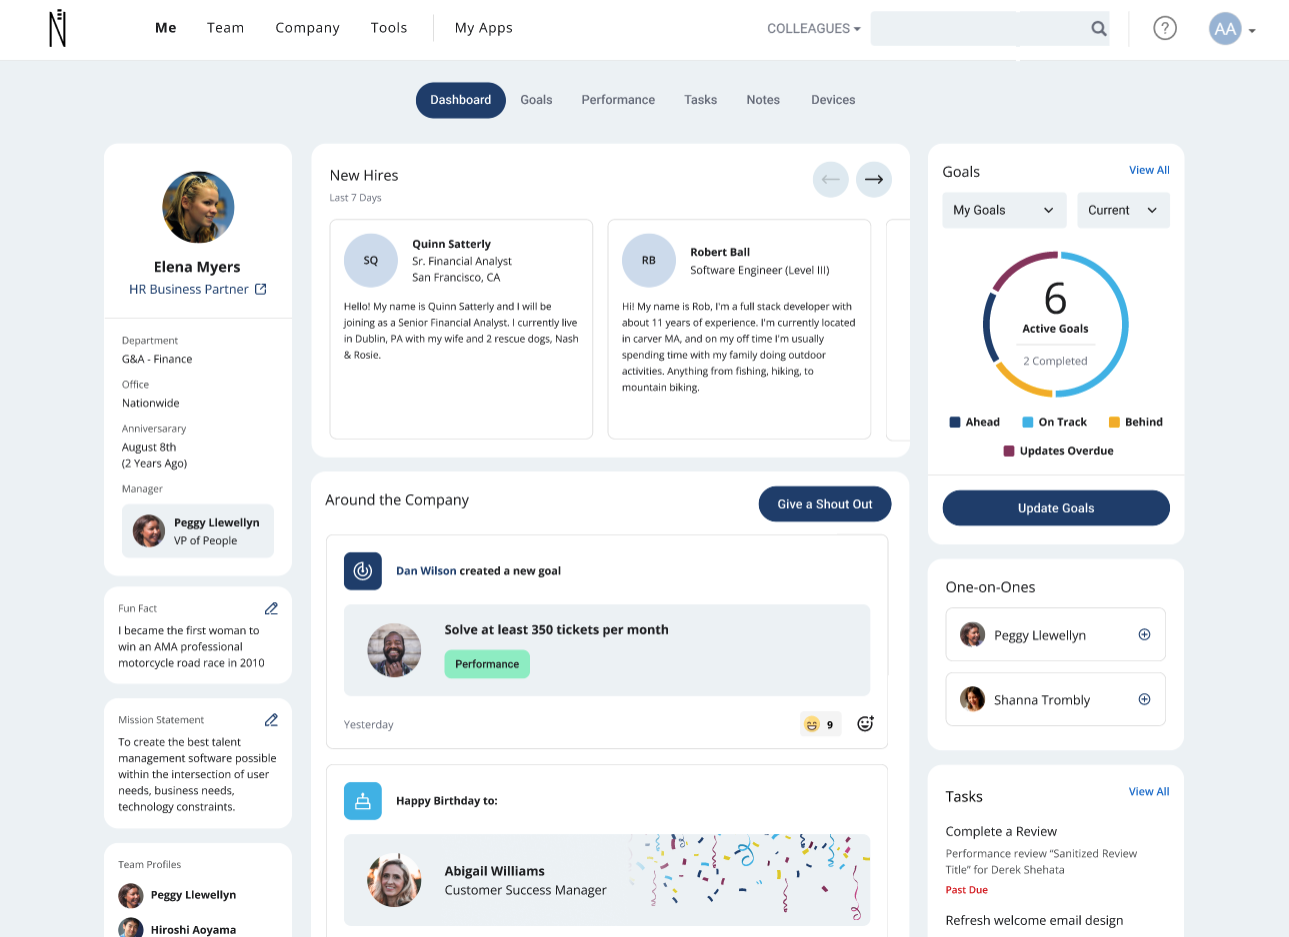Click View All in Goals panel
Viewport: 1289px width, 937px height.
pyautogui.click(x=1149, y=170)
